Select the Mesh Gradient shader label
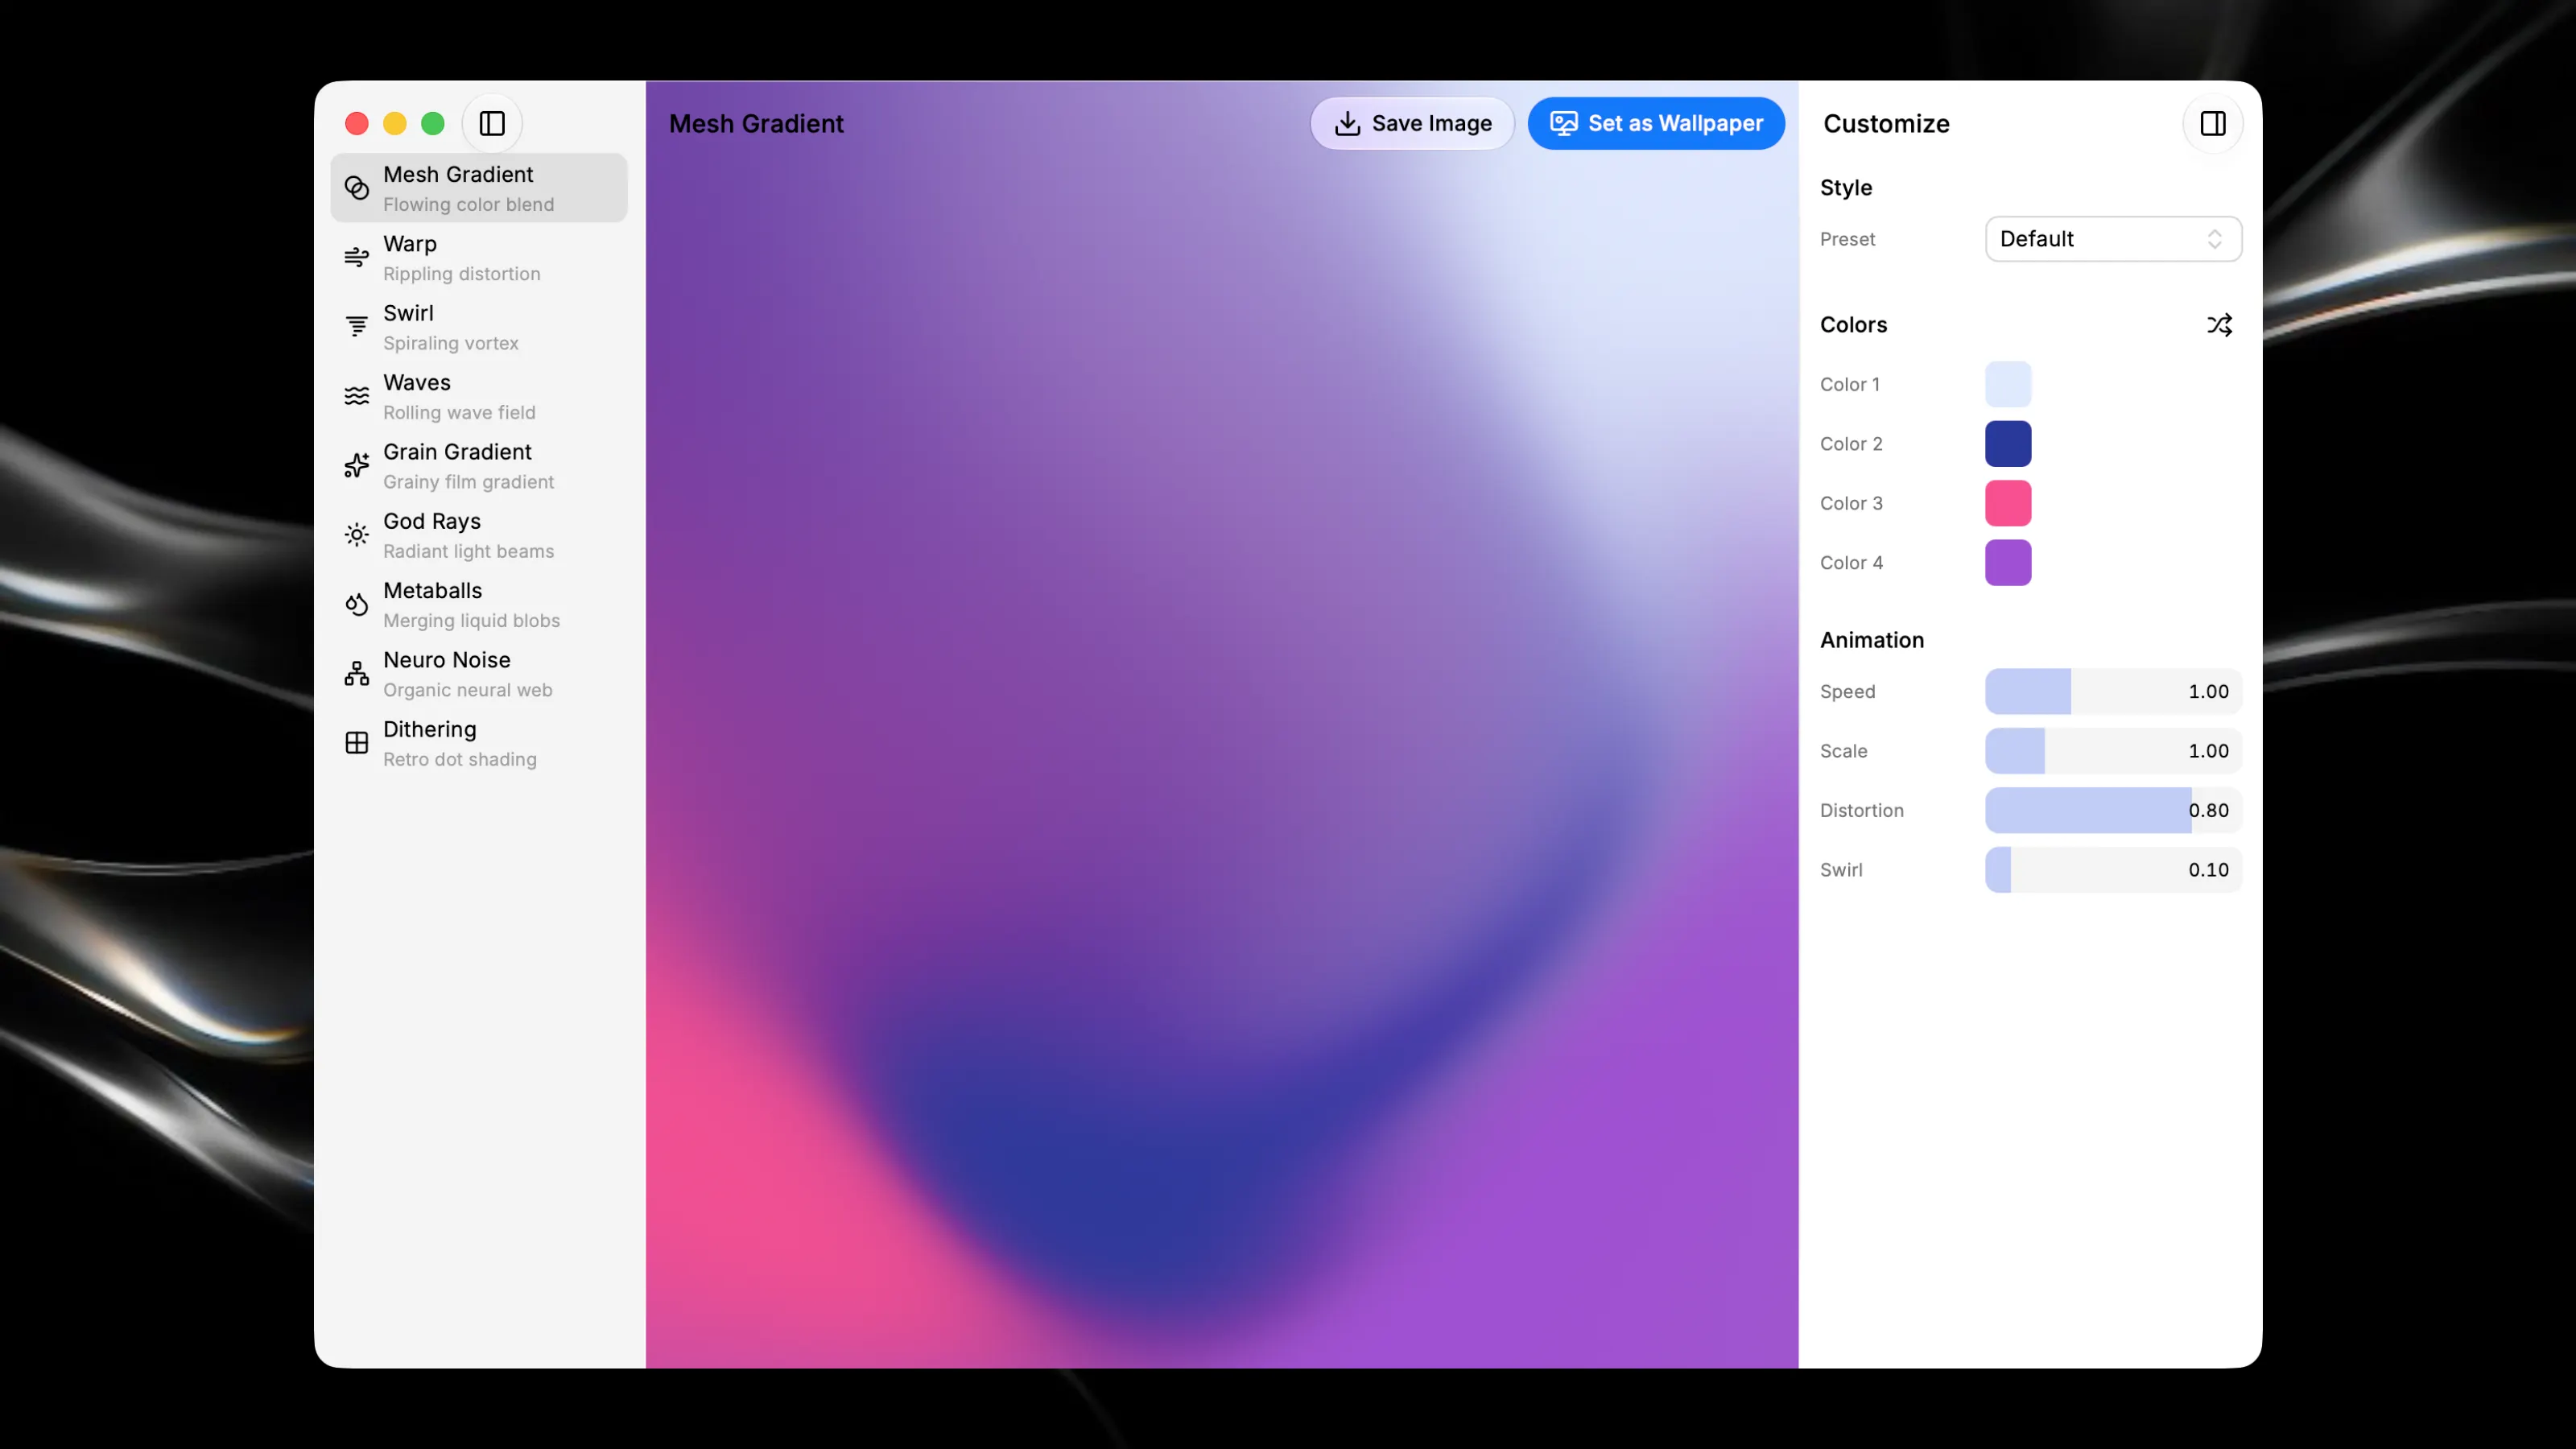The image size is (2576, 1449). [x=458, y=174]
